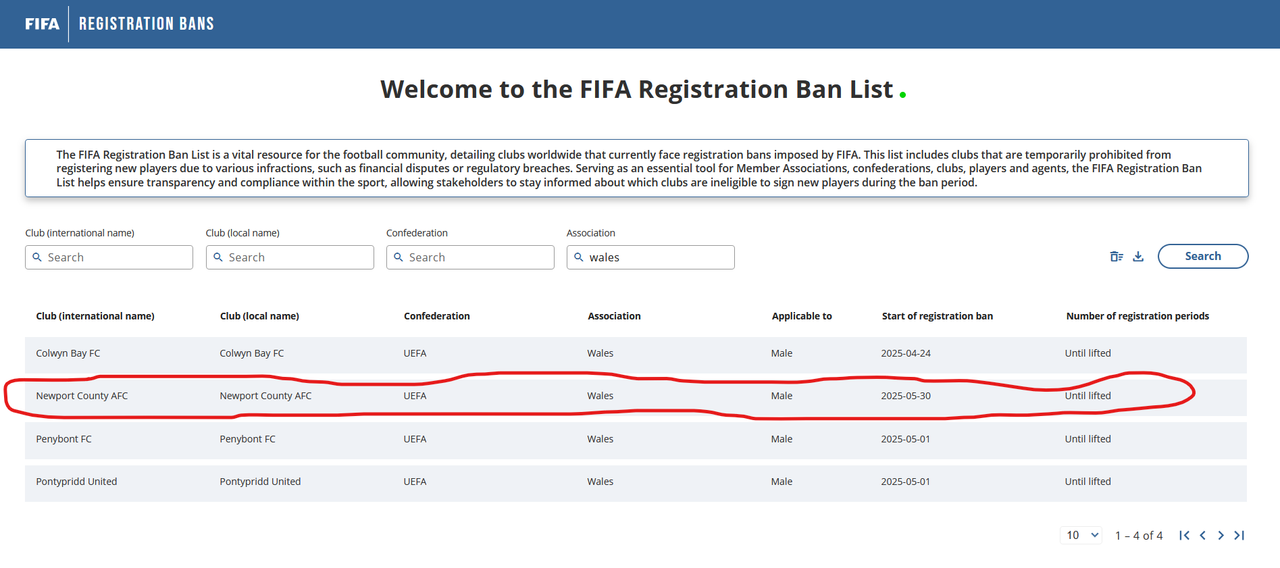
Task: Click Until lifted in Pontypridd United row
Action: click(1088, 482)
